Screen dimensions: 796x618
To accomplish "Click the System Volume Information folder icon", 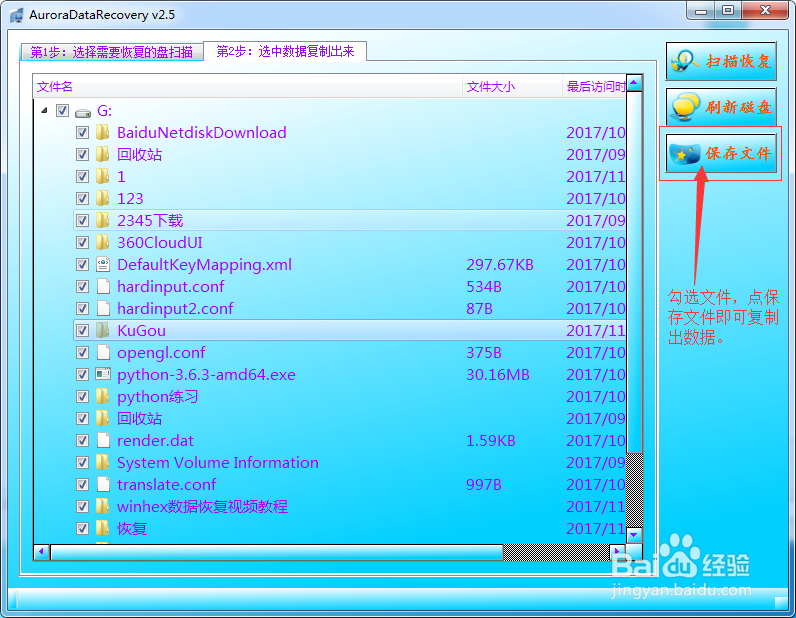I will pos(103,463).
